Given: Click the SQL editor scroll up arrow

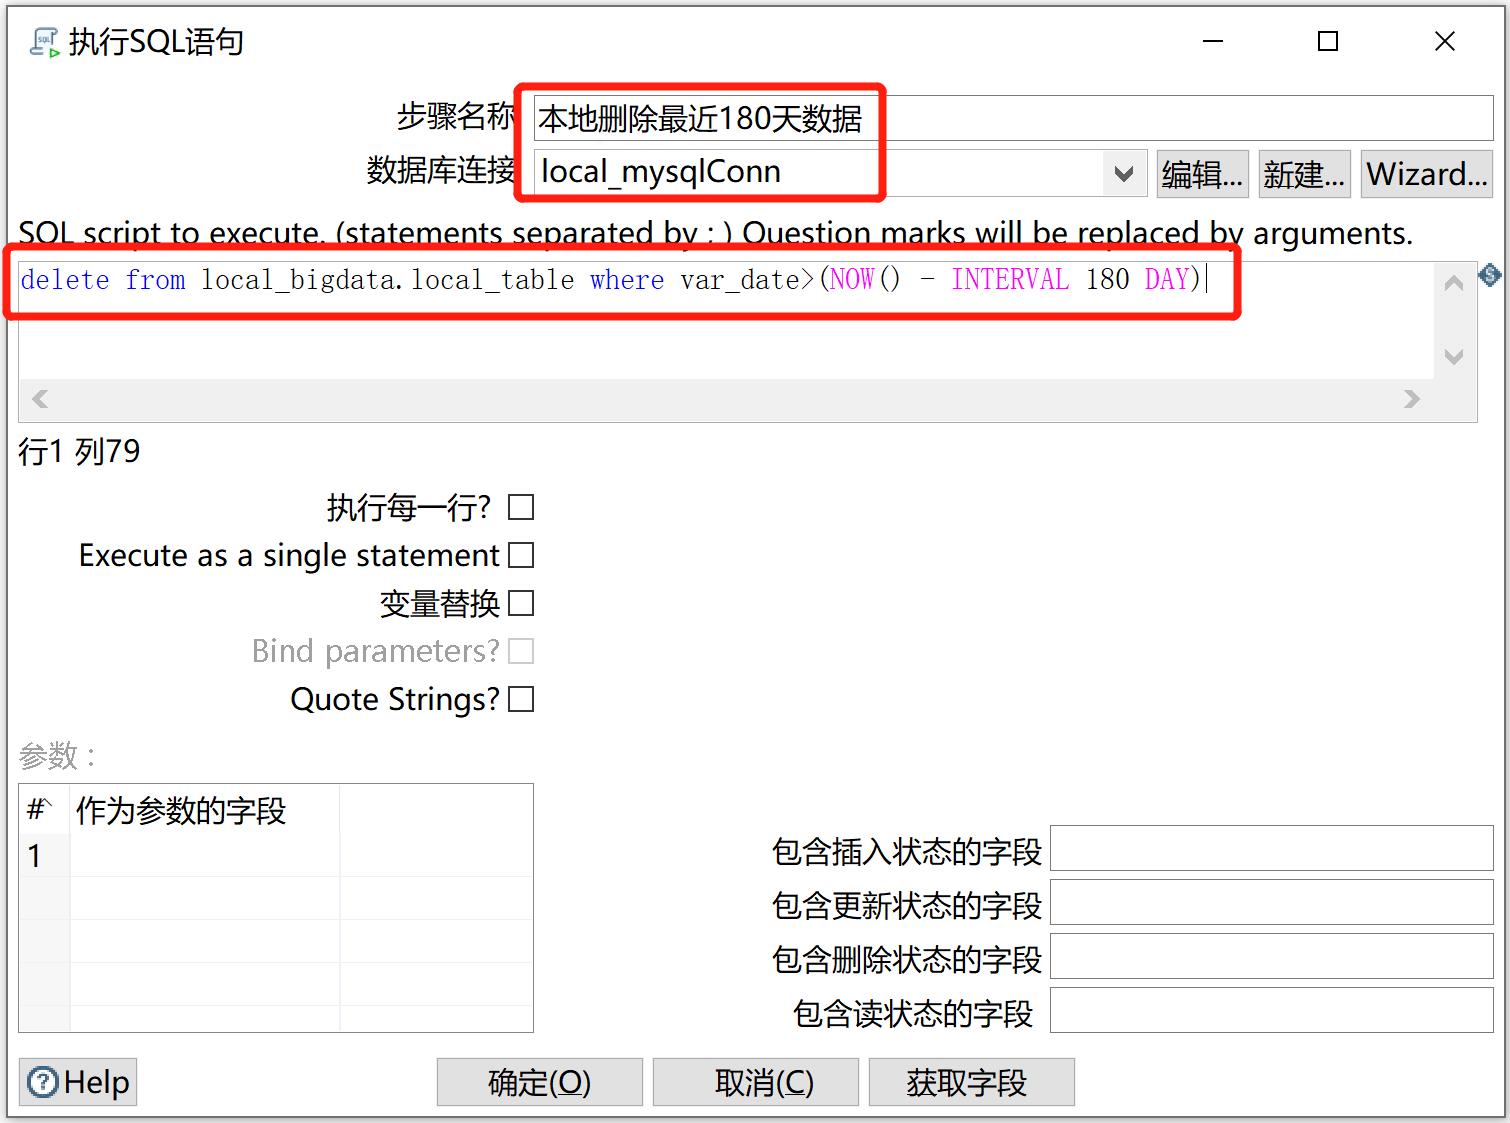Looking at the screenshot, I should point(1454,283).
